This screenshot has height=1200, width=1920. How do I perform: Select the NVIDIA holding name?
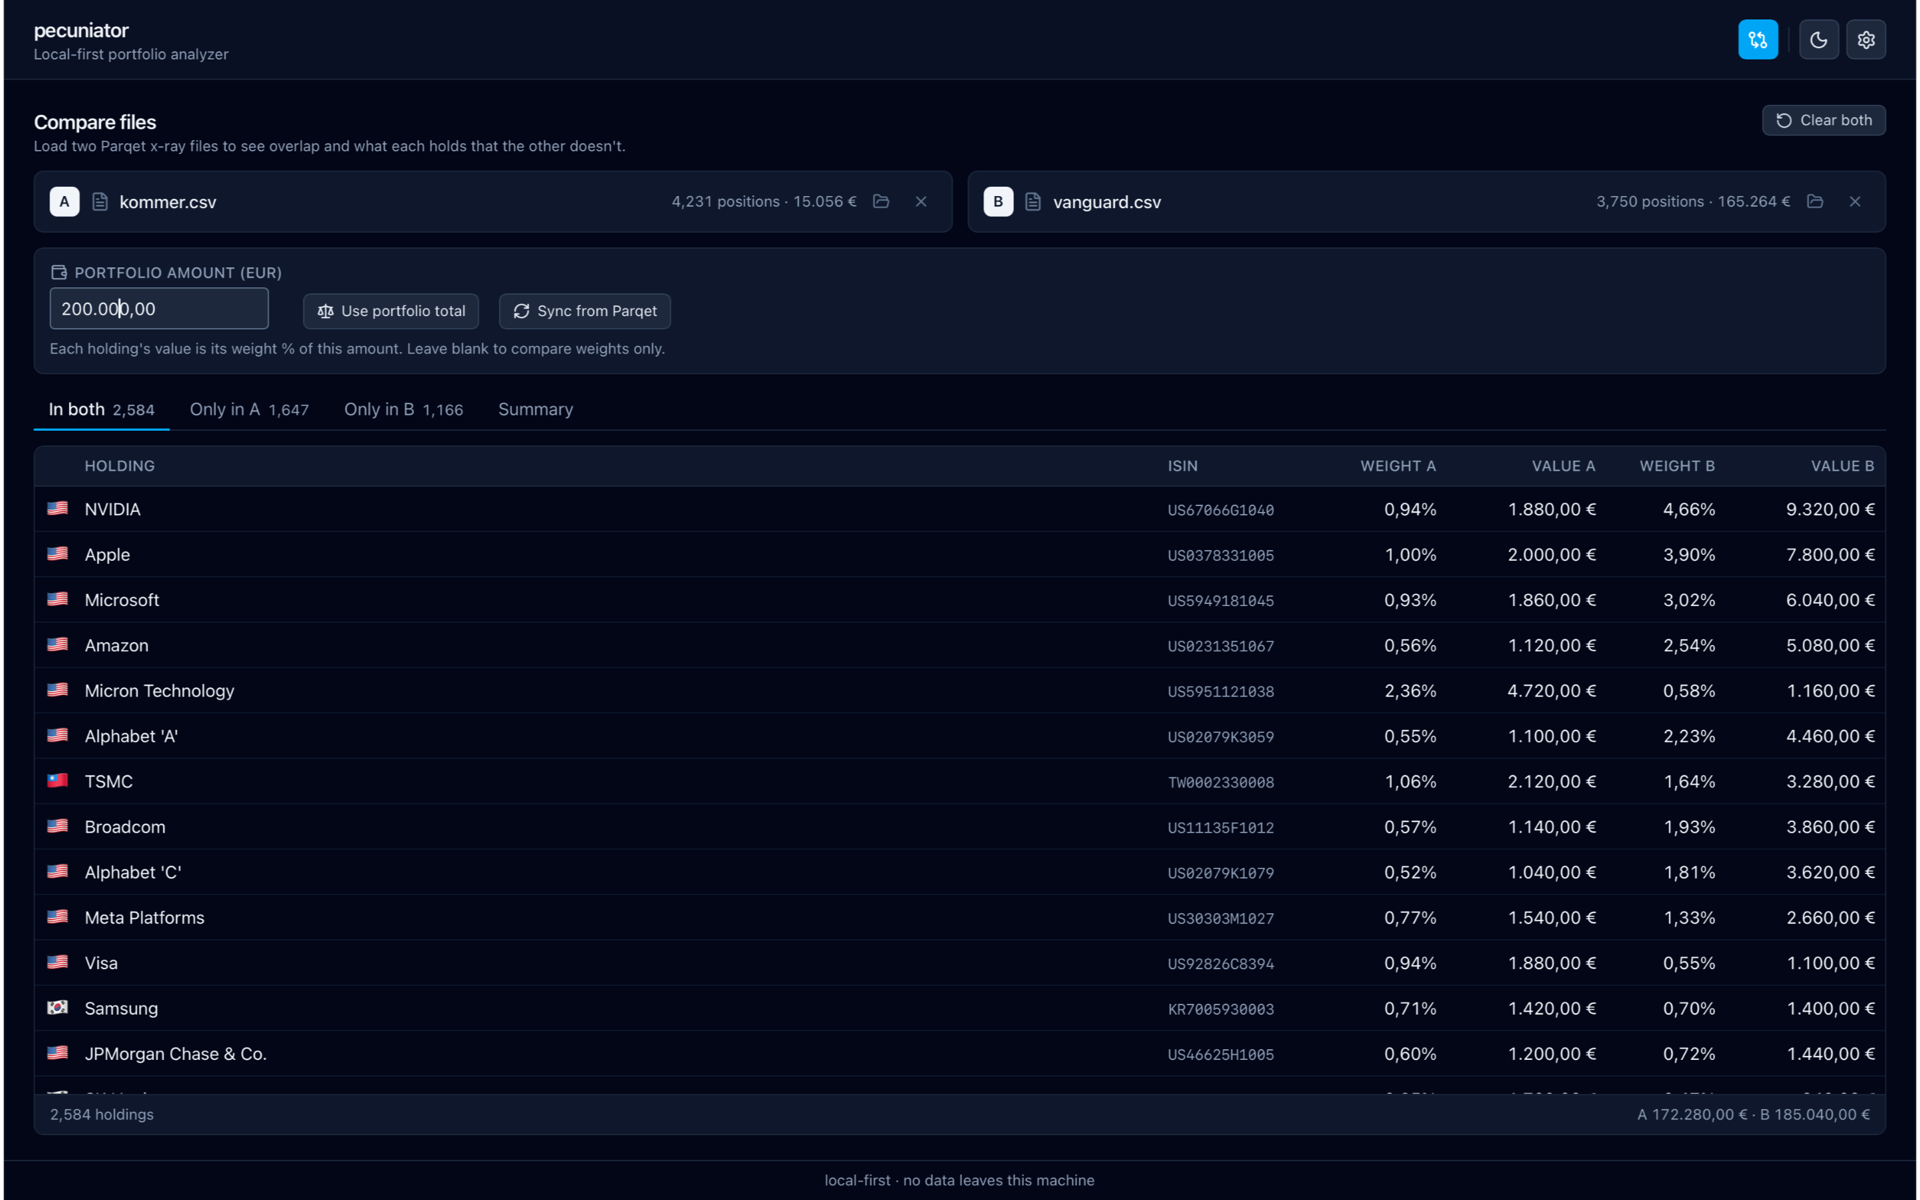[113, 509]
